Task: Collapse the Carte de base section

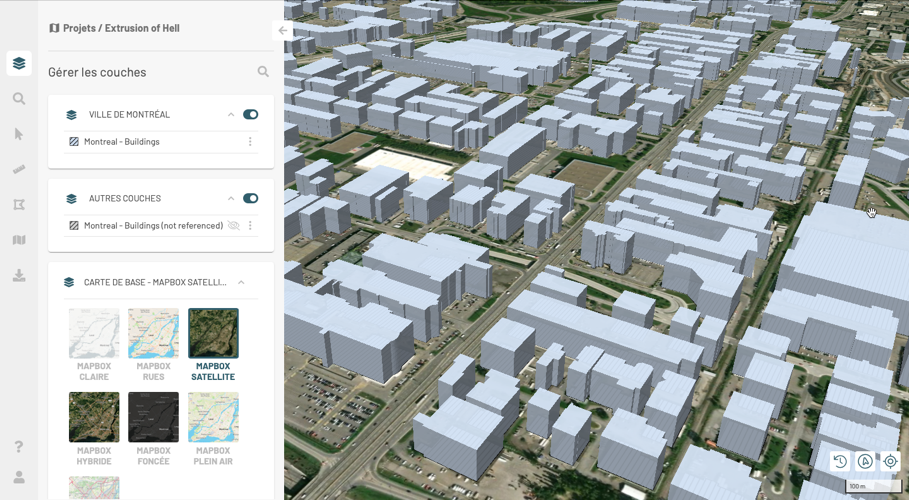Action: [x=241, y=283]
